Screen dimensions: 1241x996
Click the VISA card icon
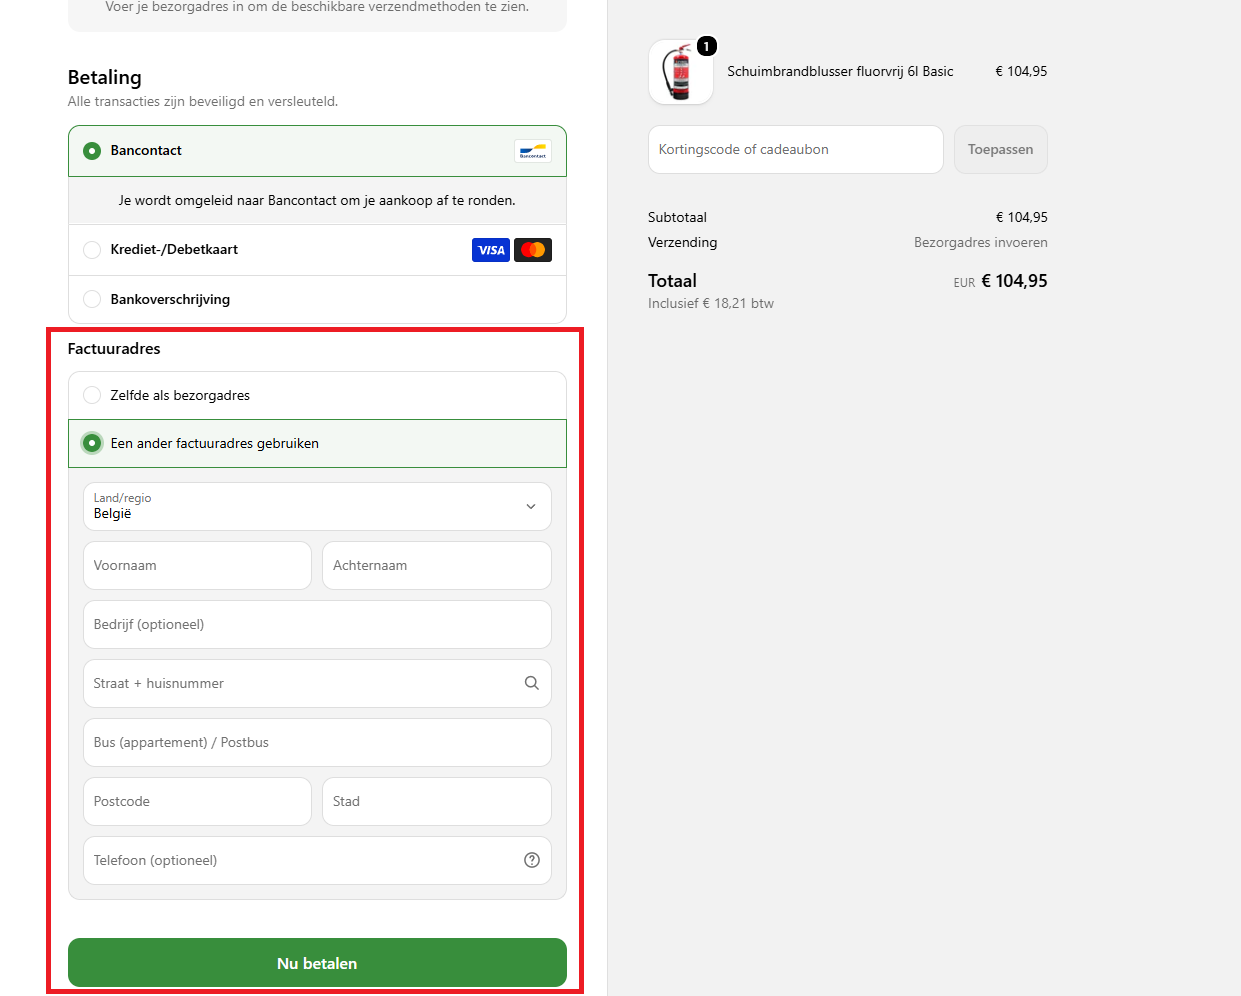tap(491, 250)
